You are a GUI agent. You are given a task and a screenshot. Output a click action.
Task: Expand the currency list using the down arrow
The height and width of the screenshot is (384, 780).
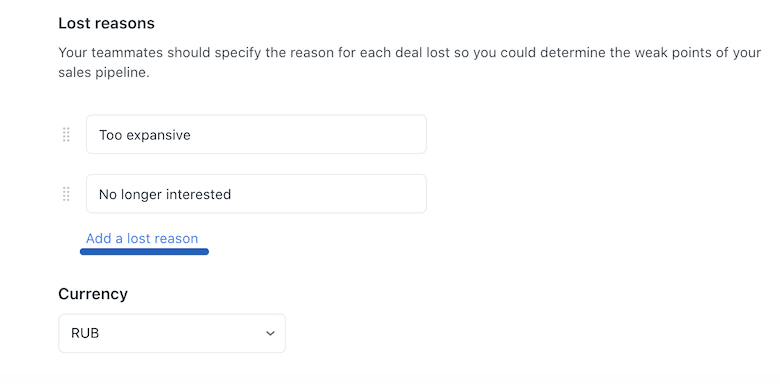point(270,333)
